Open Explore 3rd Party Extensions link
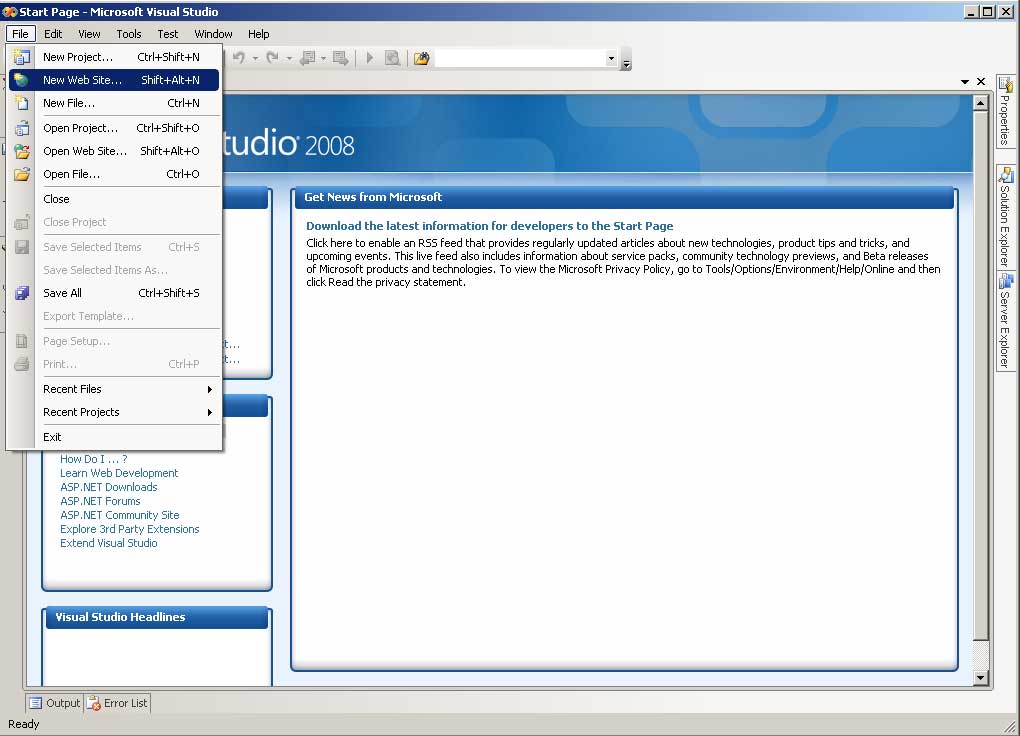 coord(129,529)
